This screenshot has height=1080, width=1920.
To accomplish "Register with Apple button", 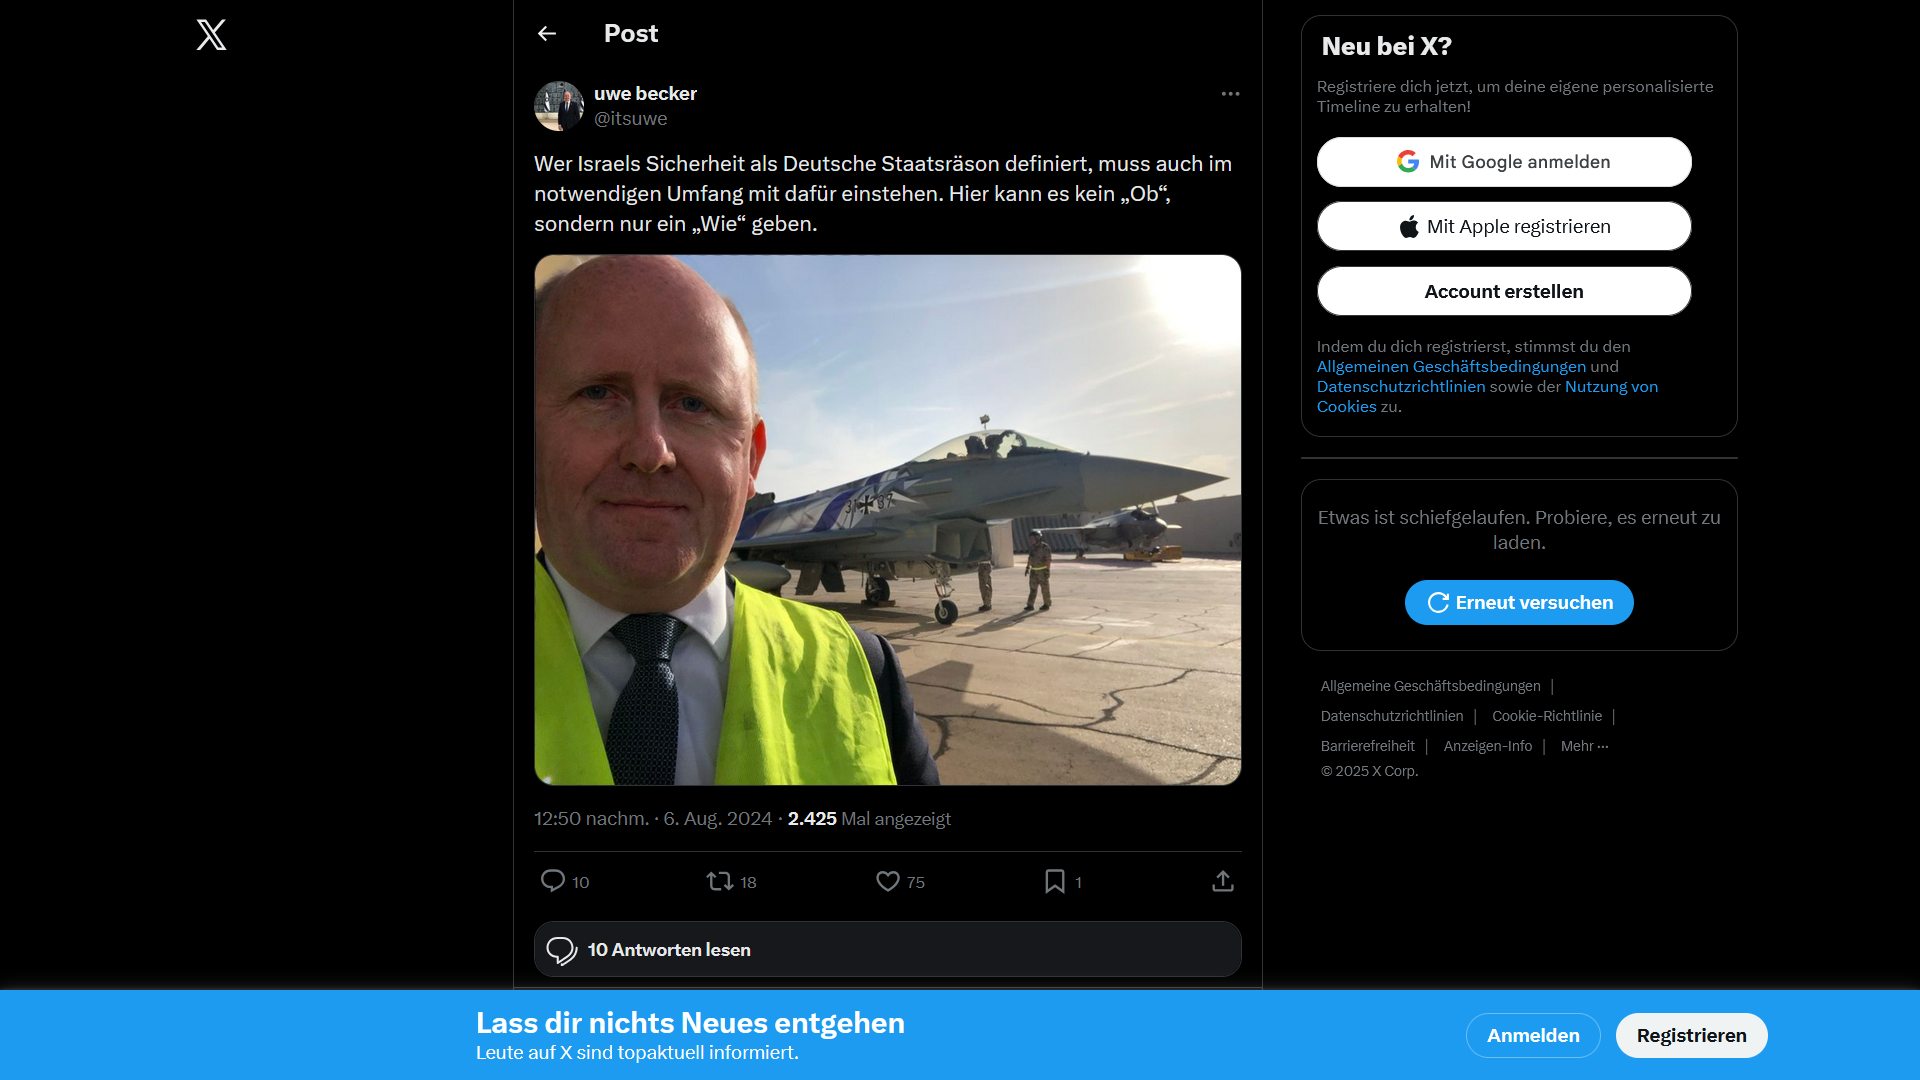I will [1504, 227].
